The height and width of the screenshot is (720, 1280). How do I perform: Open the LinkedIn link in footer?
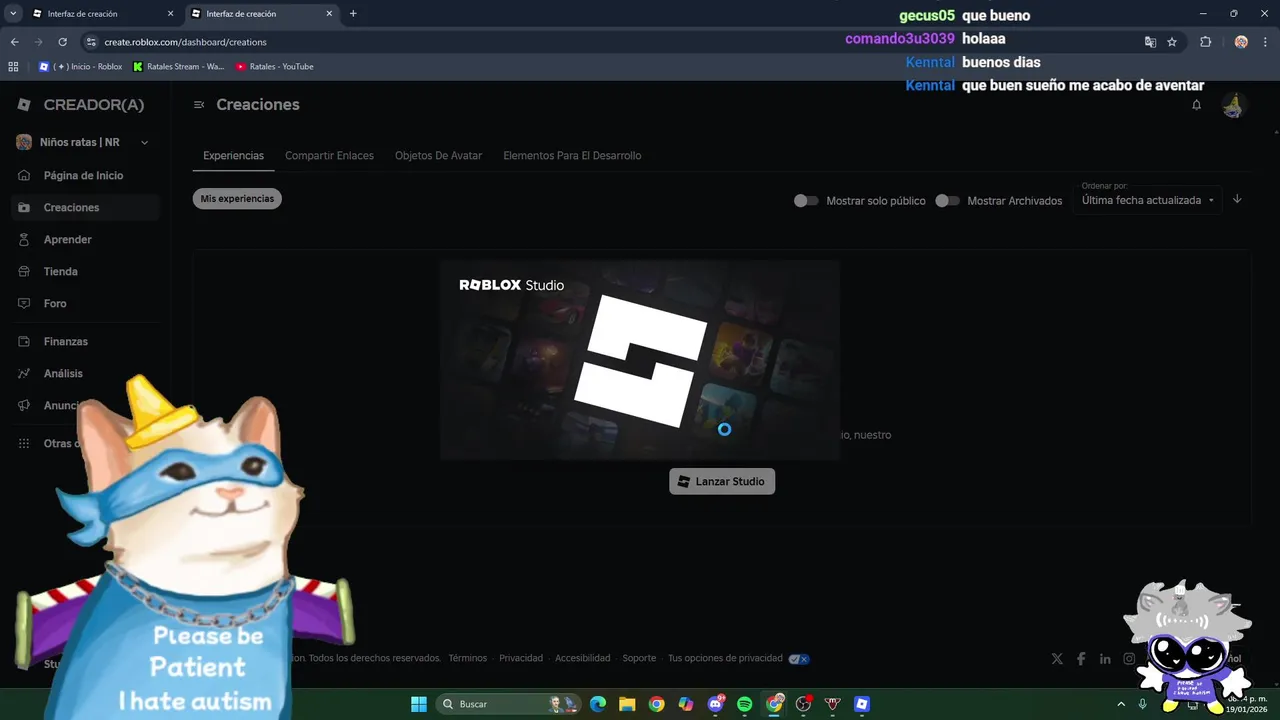[x=1105, y=658]
